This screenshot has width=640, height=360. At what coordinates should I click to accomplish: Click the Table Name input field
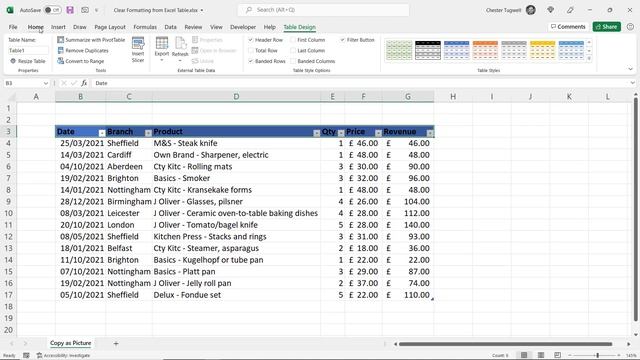28,50
